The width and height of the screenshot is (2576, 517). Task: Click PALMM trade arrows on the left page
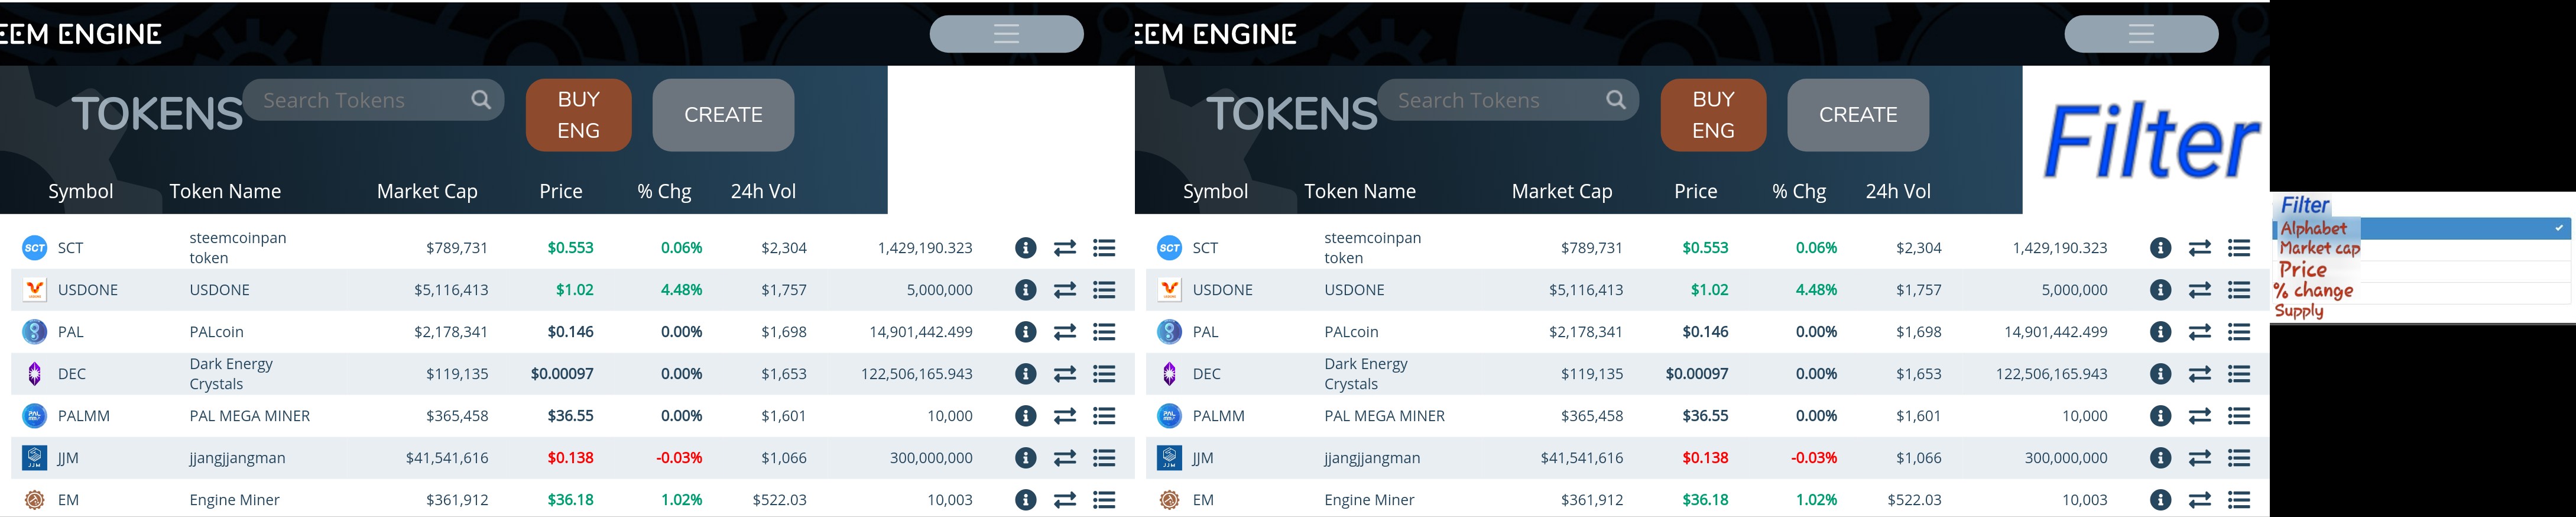coord(1065,416)
